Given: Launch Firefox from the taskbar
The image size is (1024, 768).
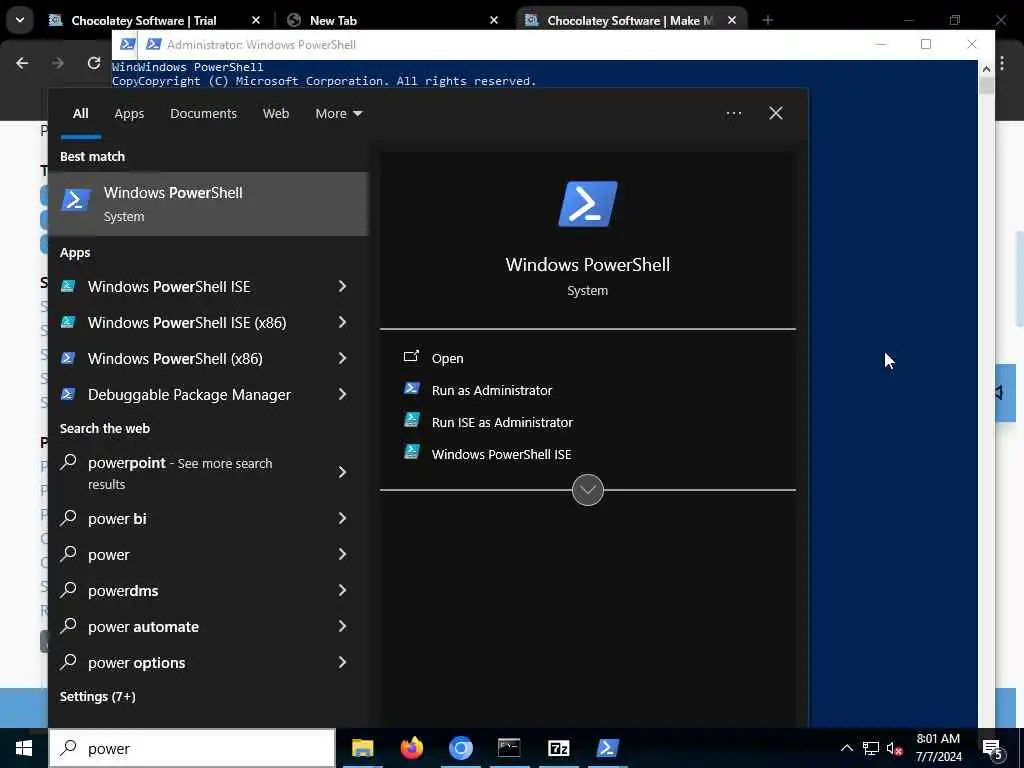Looking at the screenshot, I should [411, 748].
